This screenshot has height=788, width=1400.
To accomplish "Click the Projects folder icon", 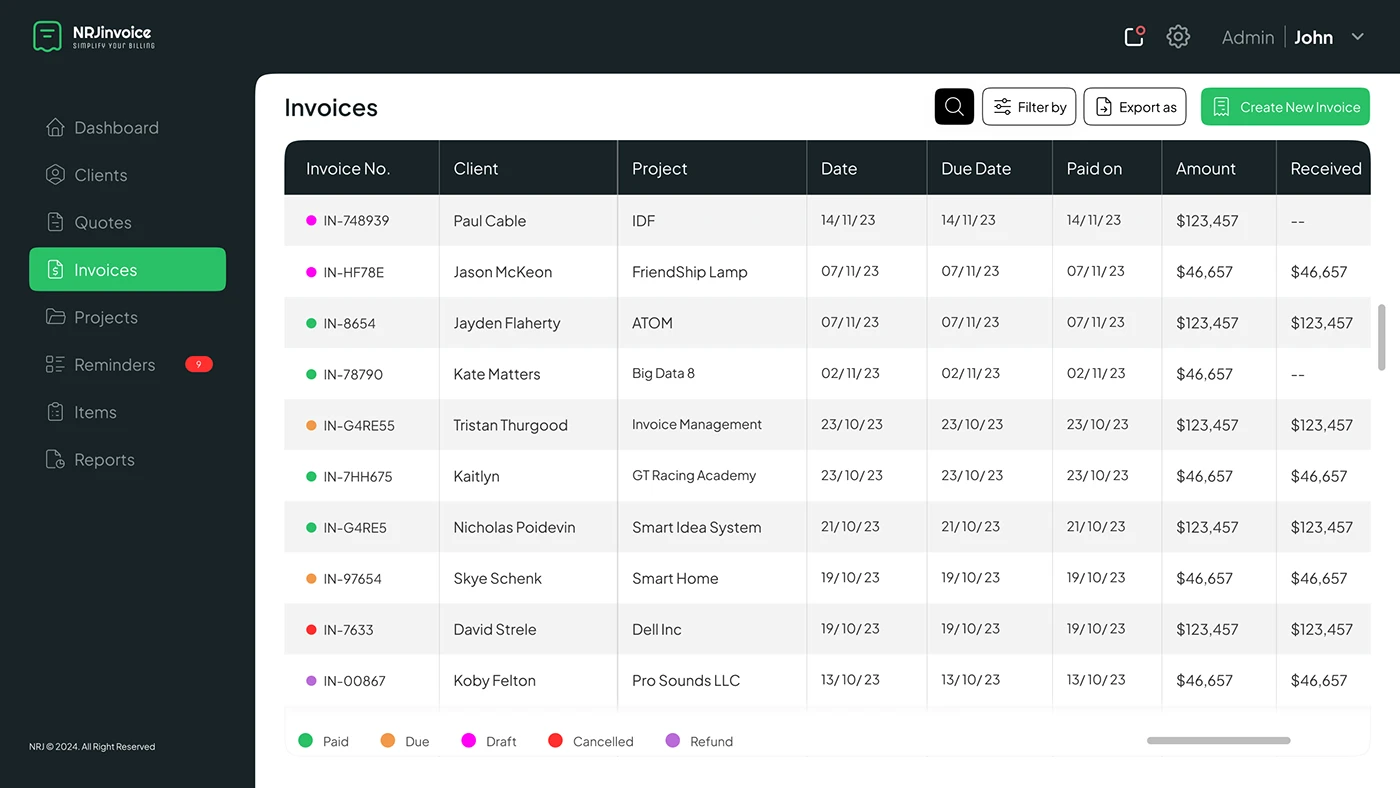I will pos(56,317).
